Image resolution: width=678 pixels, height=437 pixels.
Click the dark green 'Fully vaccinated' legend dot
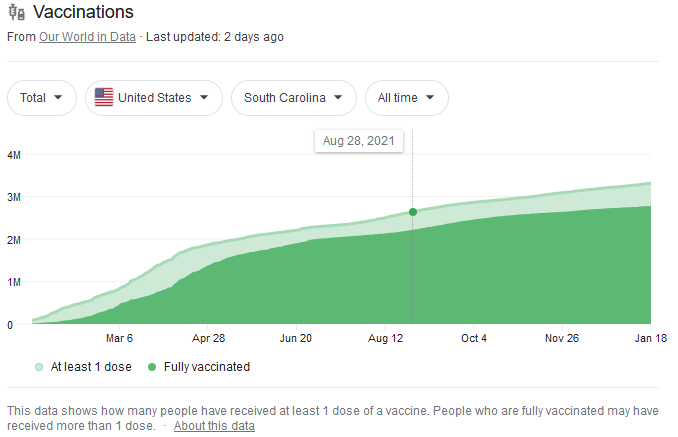[152, 367]
